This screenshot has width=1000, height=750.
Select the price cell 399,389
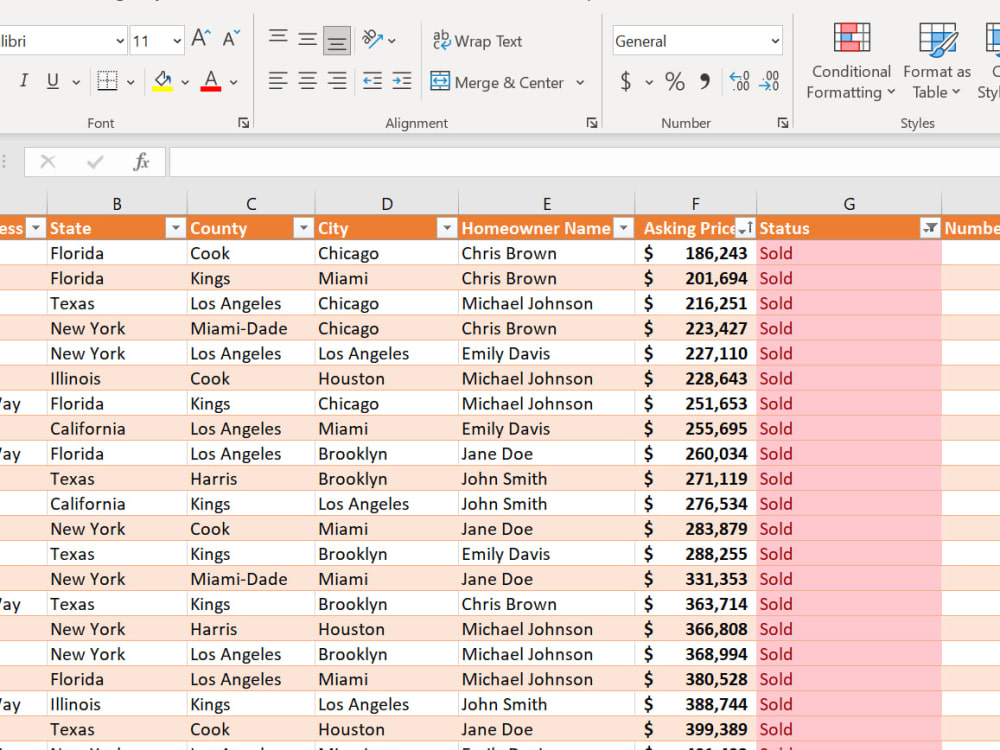(x=695, y=729)
